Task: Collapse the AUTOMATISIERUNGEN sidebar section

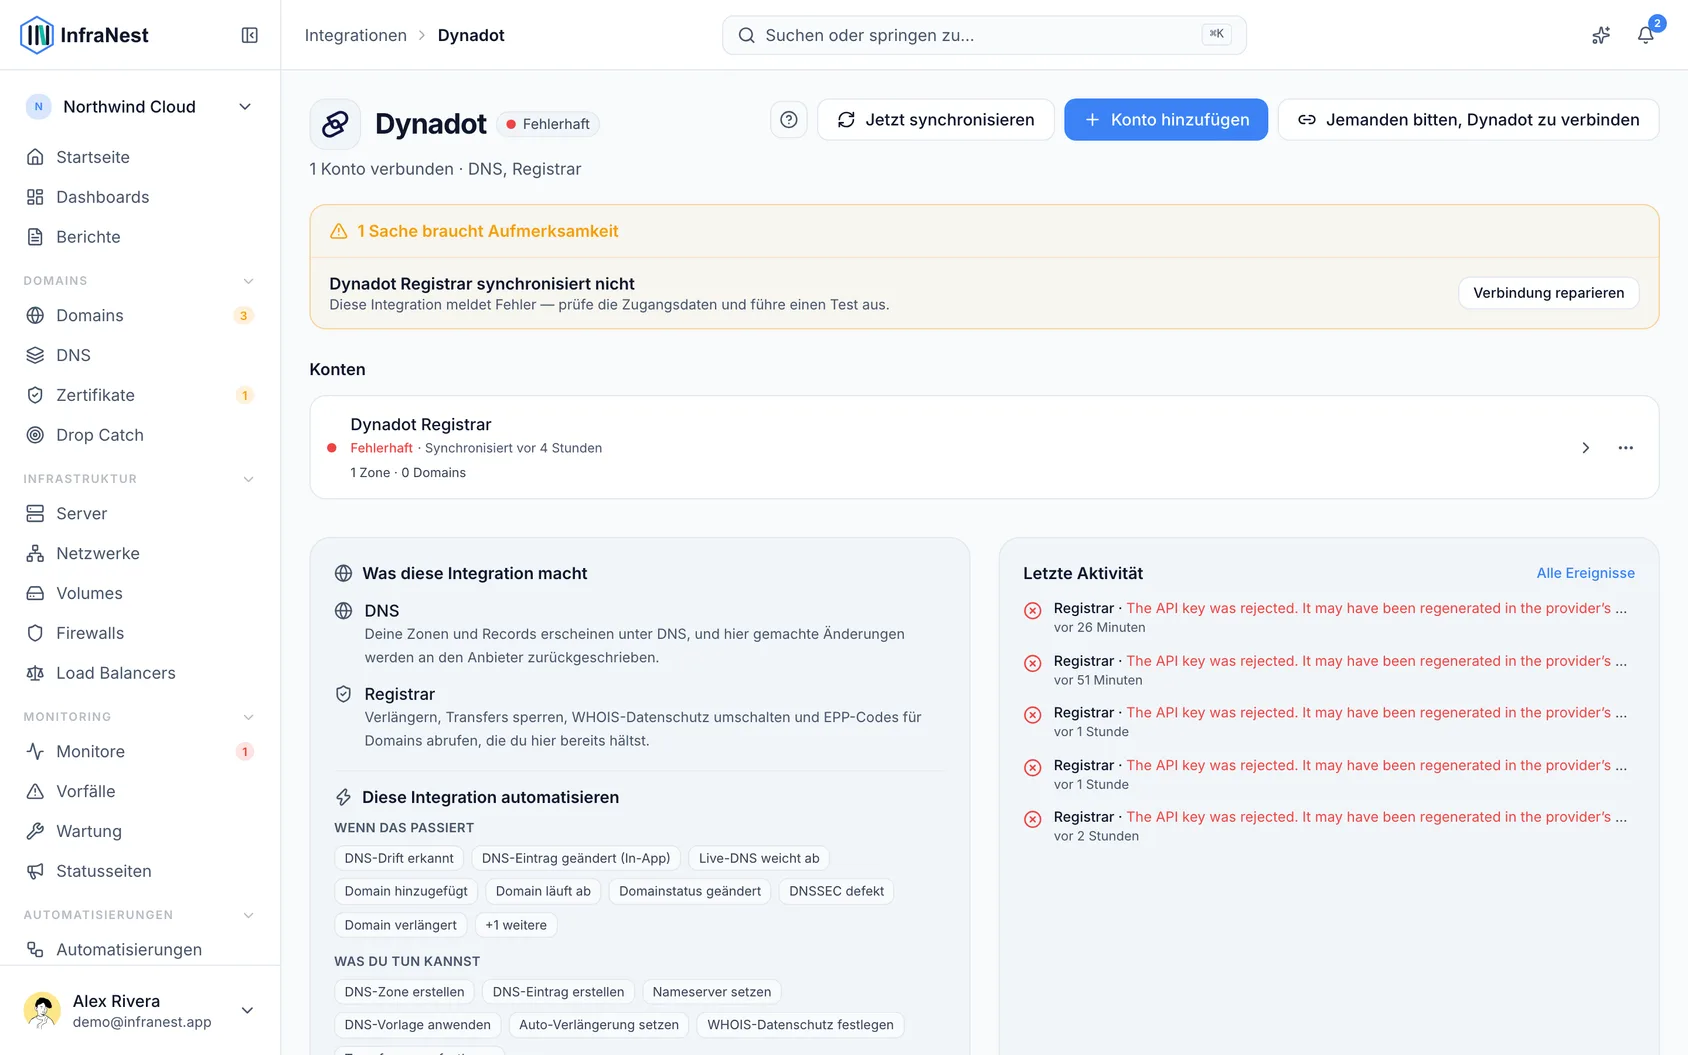Action: click(x=248, y=915)
